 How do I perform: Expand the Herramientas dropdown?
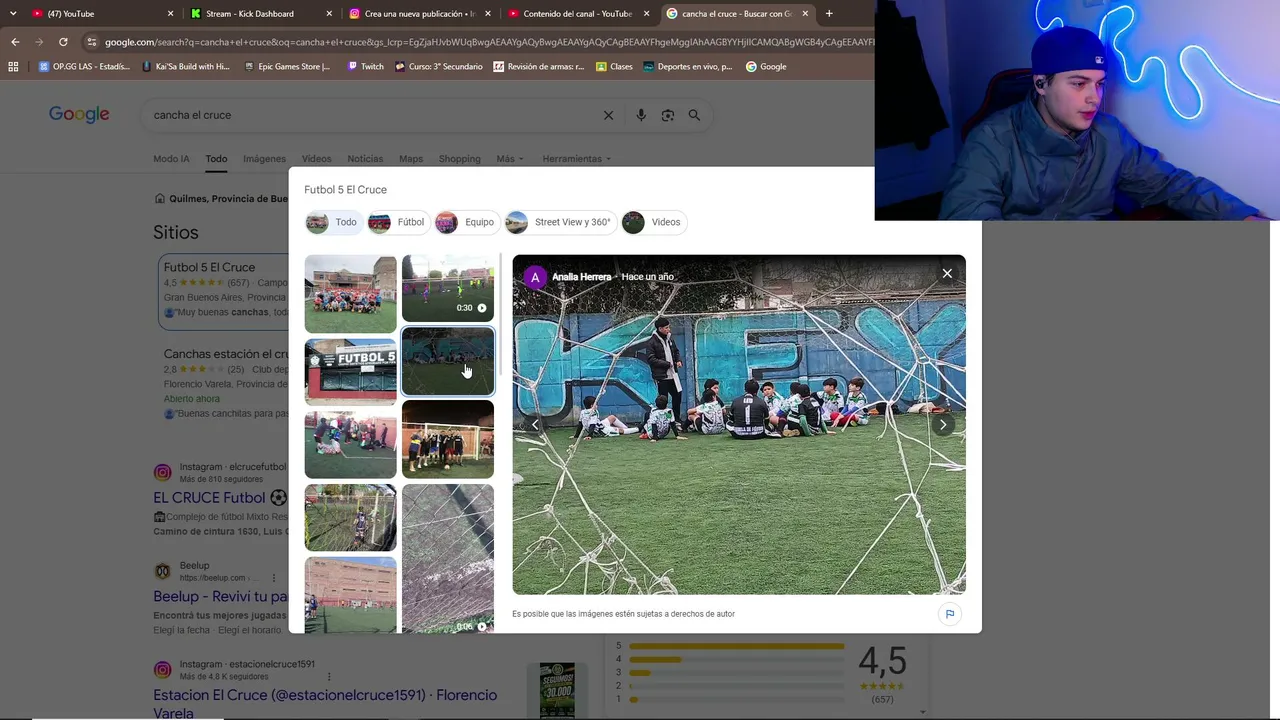pyautogui.click(x=577, y=159)
